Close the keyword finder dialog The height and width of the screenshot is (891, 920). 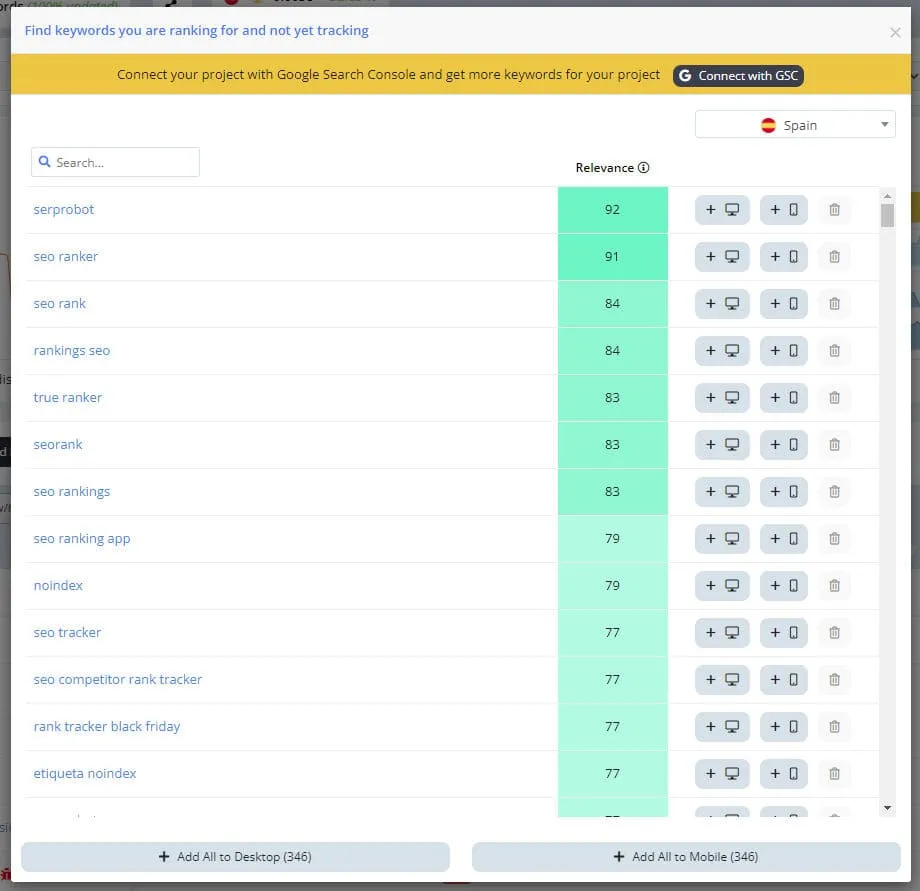[895, 32]
